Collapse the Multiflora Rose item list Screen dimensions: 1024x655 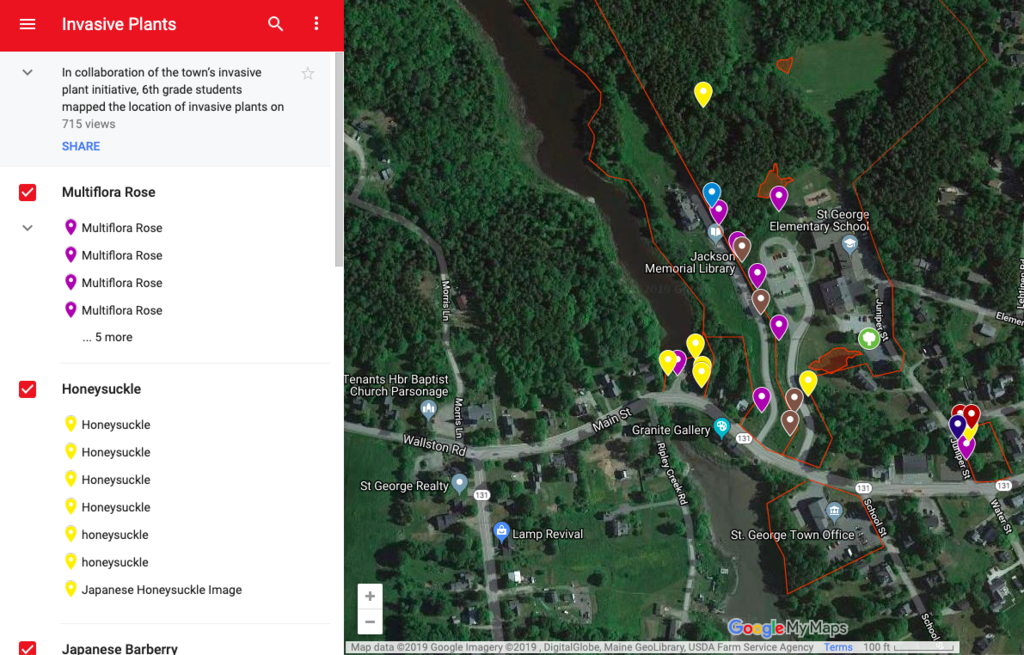pyautogui.click(x=27, y=227)
